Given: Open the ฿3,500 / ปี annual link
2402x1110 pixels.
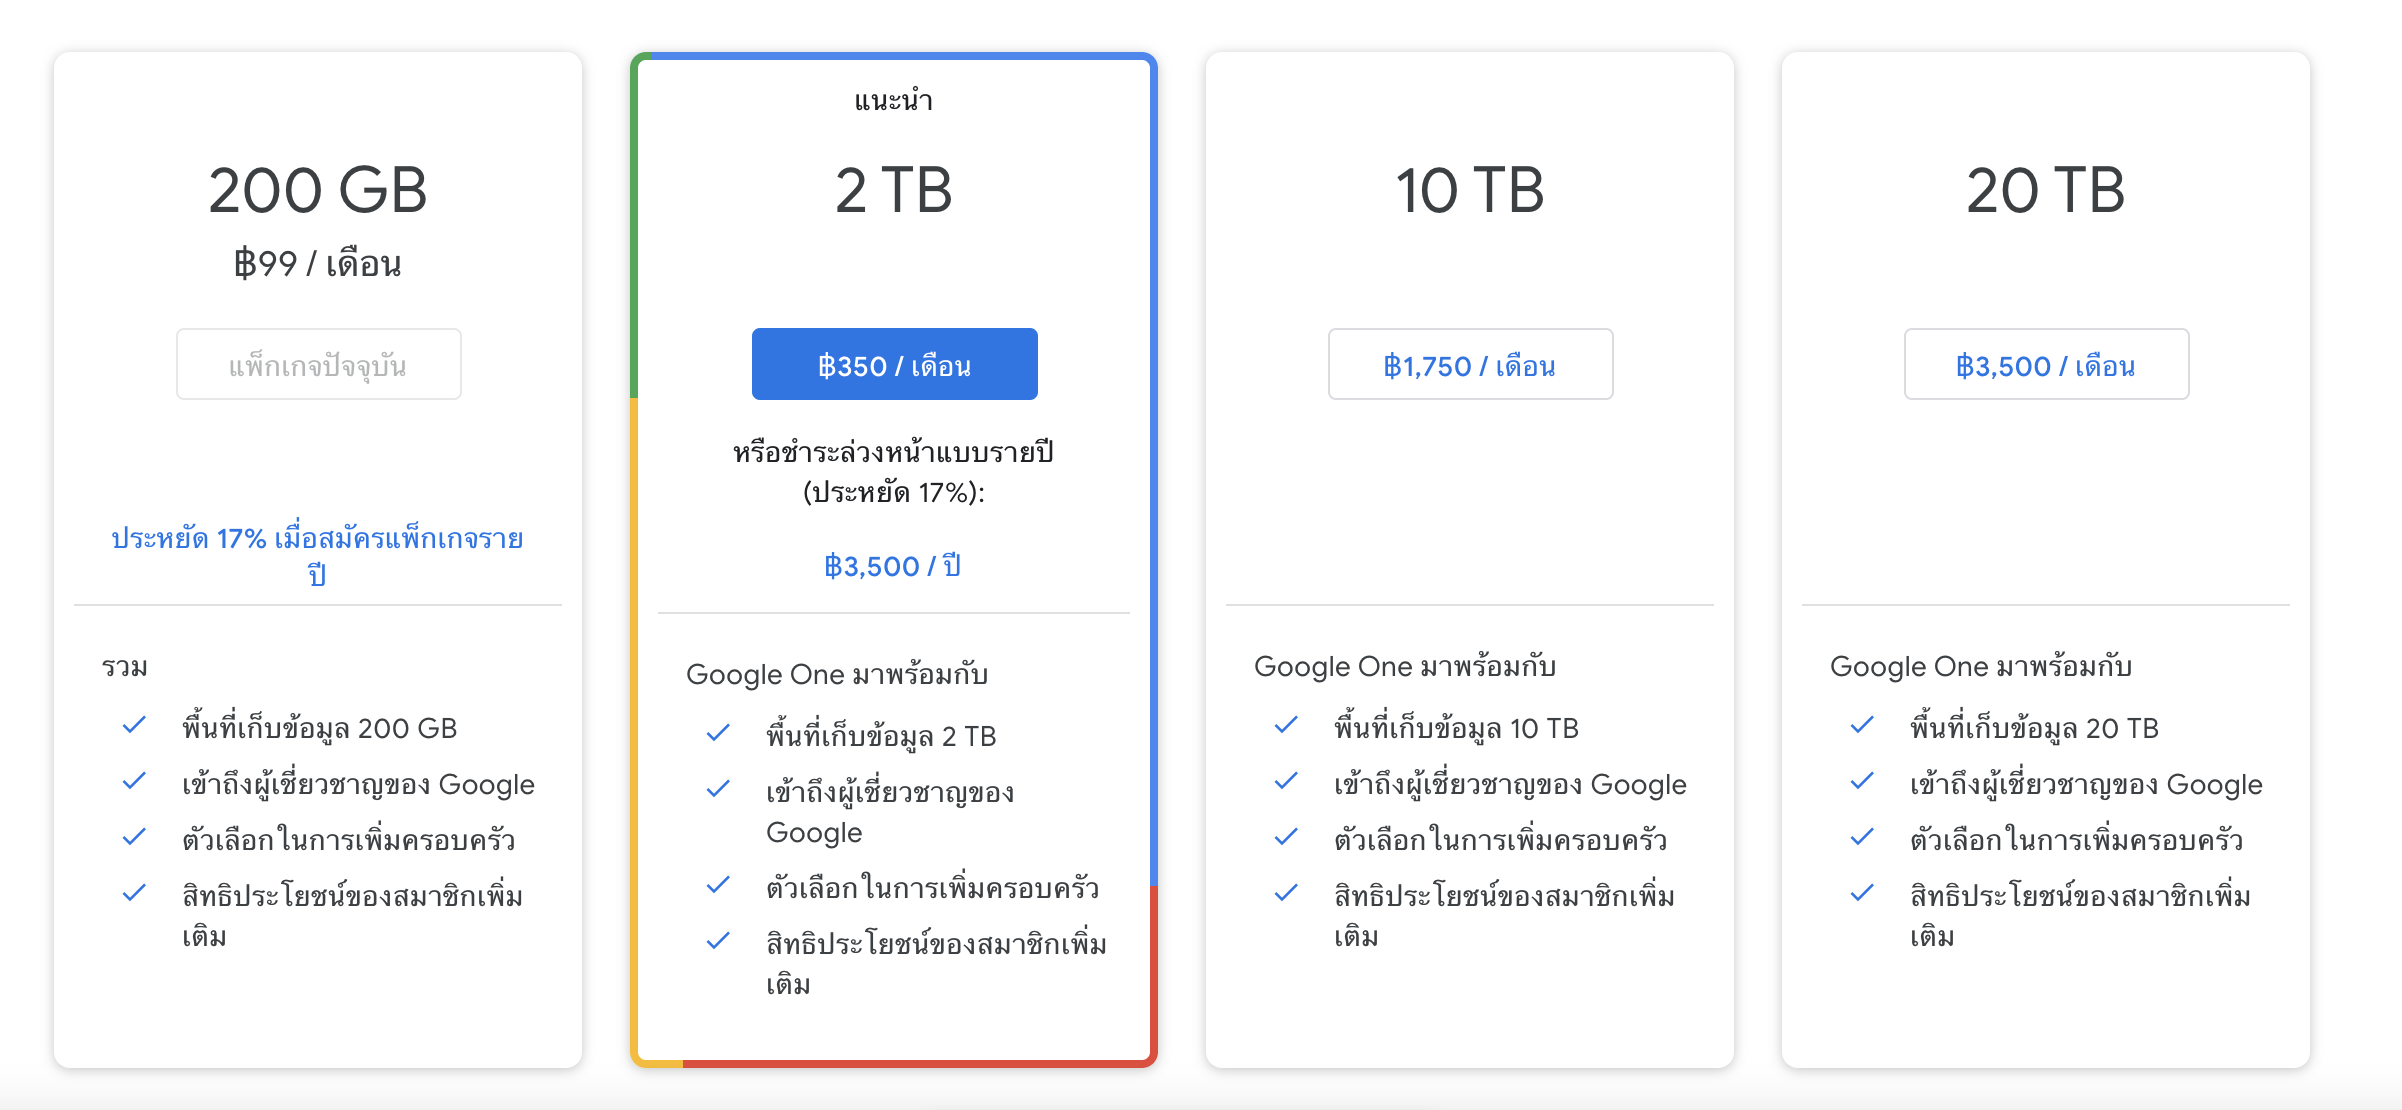Looking at the screenshot, I should [892, 566].
